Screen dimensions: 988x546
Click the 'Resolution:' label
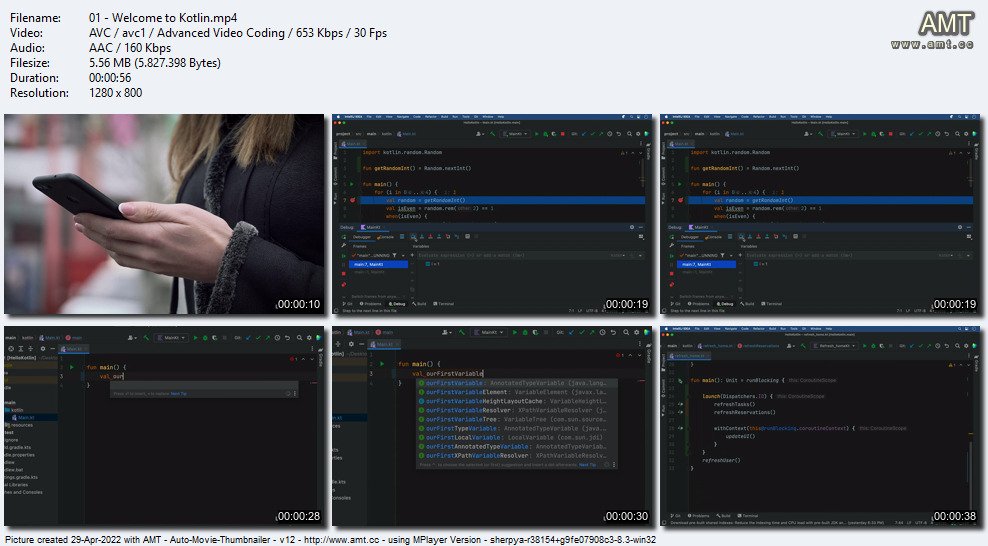tap(39, 93)
